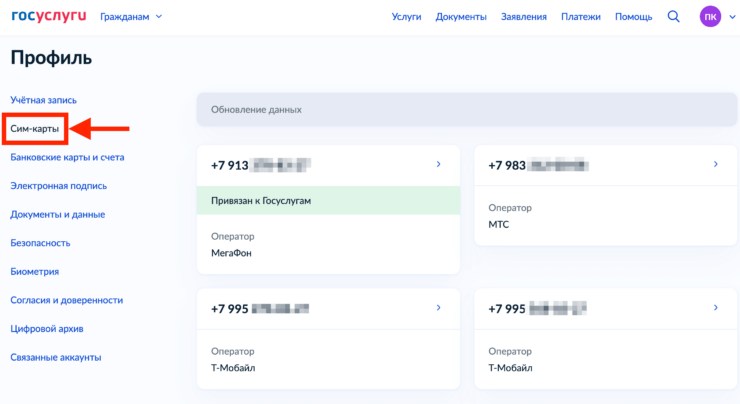Click the Госуслуги logo

click(x=48, y=16)
